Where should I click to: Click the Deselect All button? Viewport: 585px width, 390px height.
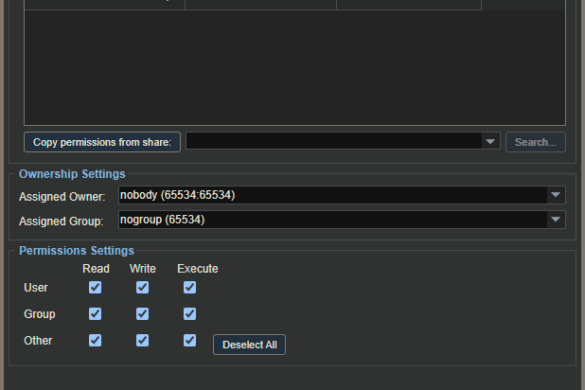[x=249, y=344]
